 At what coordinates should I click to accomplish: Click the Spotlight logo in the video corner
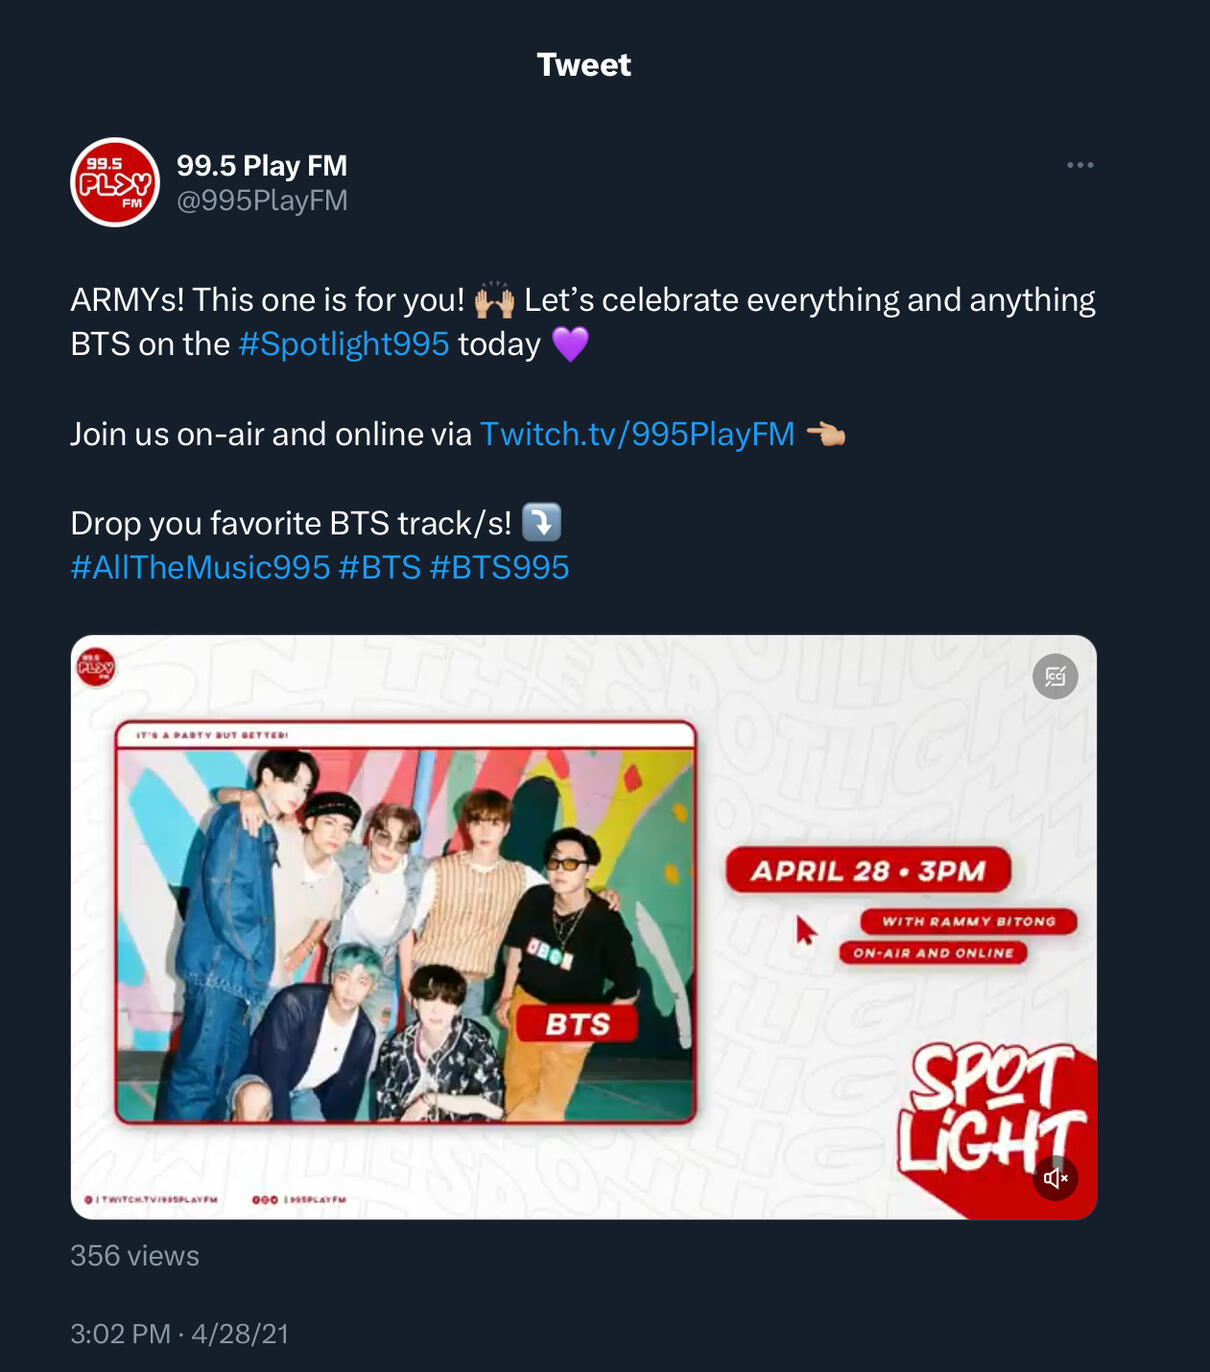(x=992, y=1110)
